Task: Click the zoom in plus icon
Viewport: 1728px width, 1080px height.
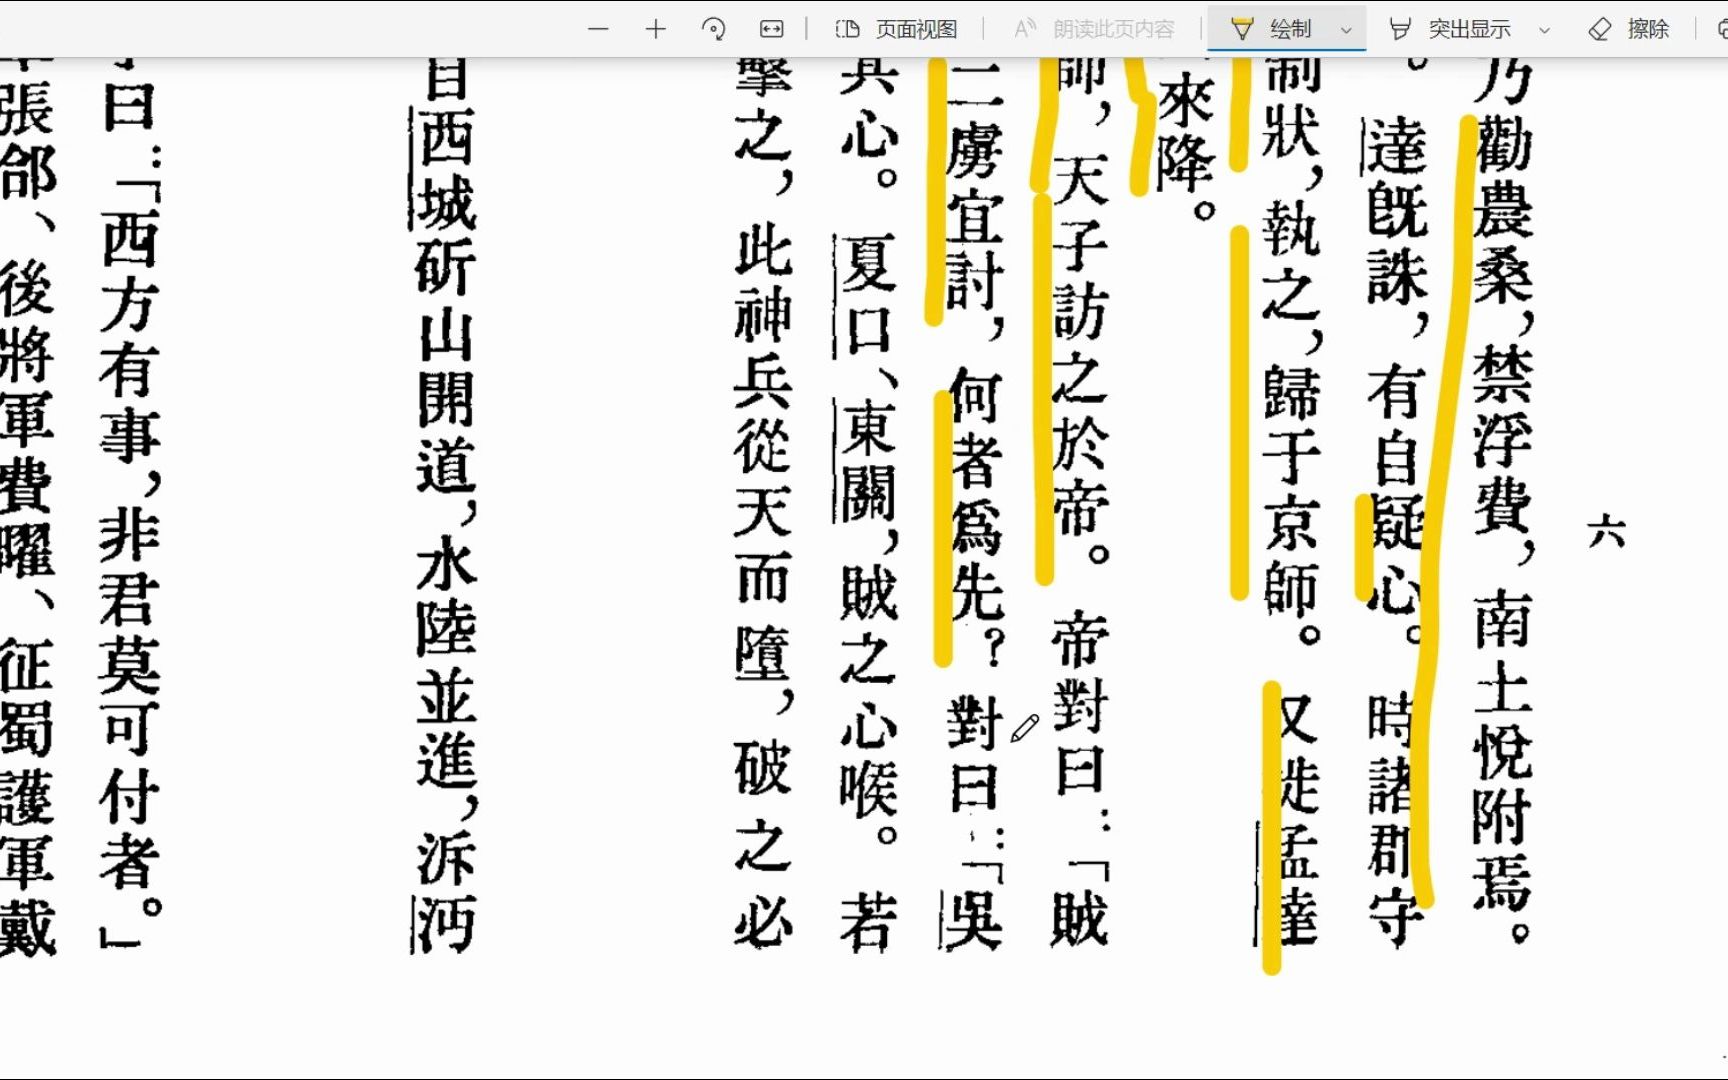Action: 655,29
